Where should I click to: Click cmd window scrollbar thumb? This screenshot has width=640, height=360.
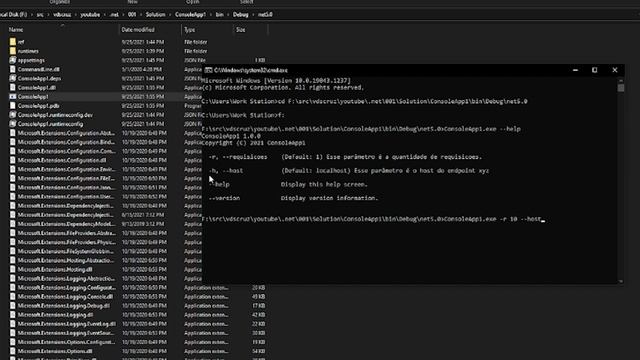click(x=621, y=88)
